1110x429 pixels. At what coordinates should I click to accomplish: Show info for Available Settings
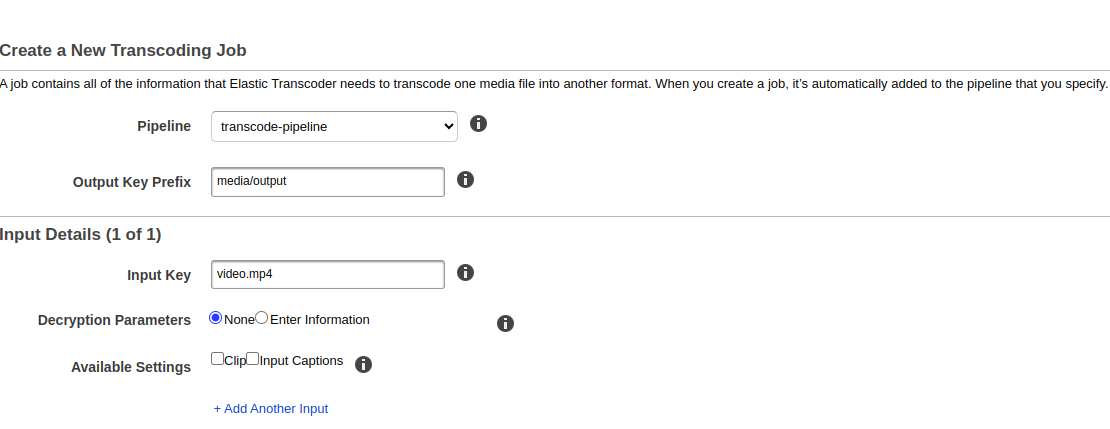(x=364, y=364)
